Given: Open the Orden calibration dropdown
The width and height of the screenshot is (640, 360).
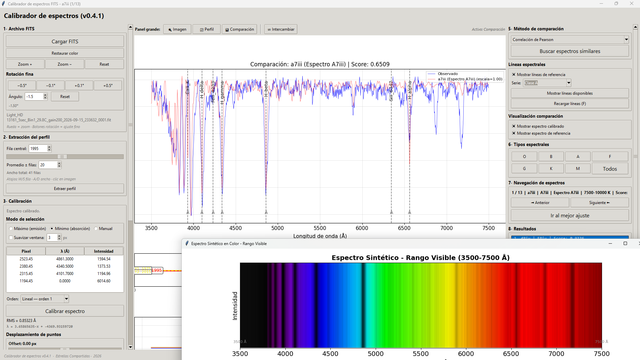Looking at the screenshot, I should [44, 299].
